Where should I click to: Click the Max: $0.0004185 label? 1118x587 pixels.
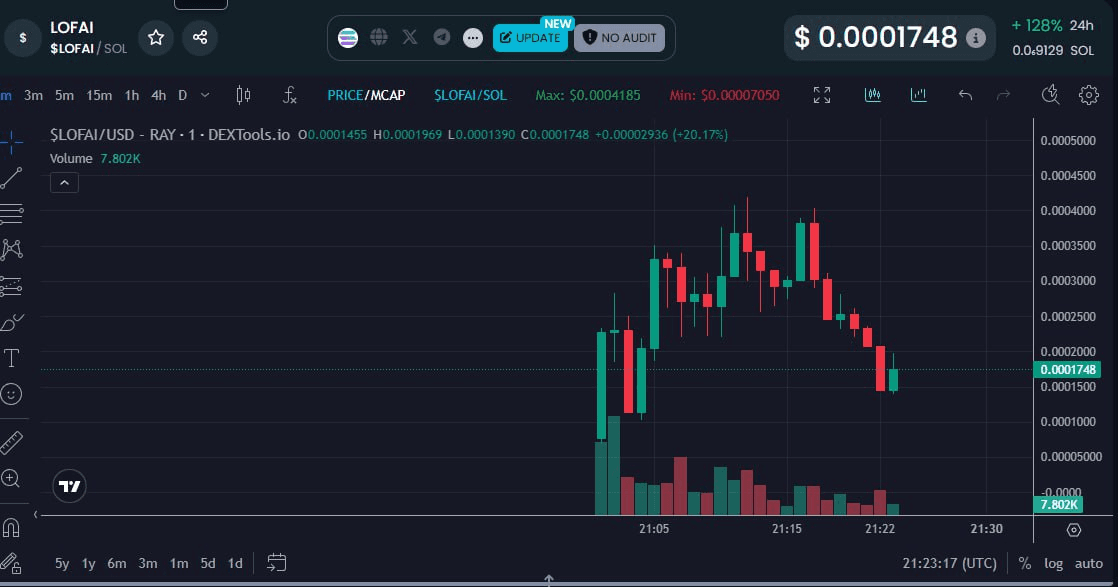click(588, 95)
